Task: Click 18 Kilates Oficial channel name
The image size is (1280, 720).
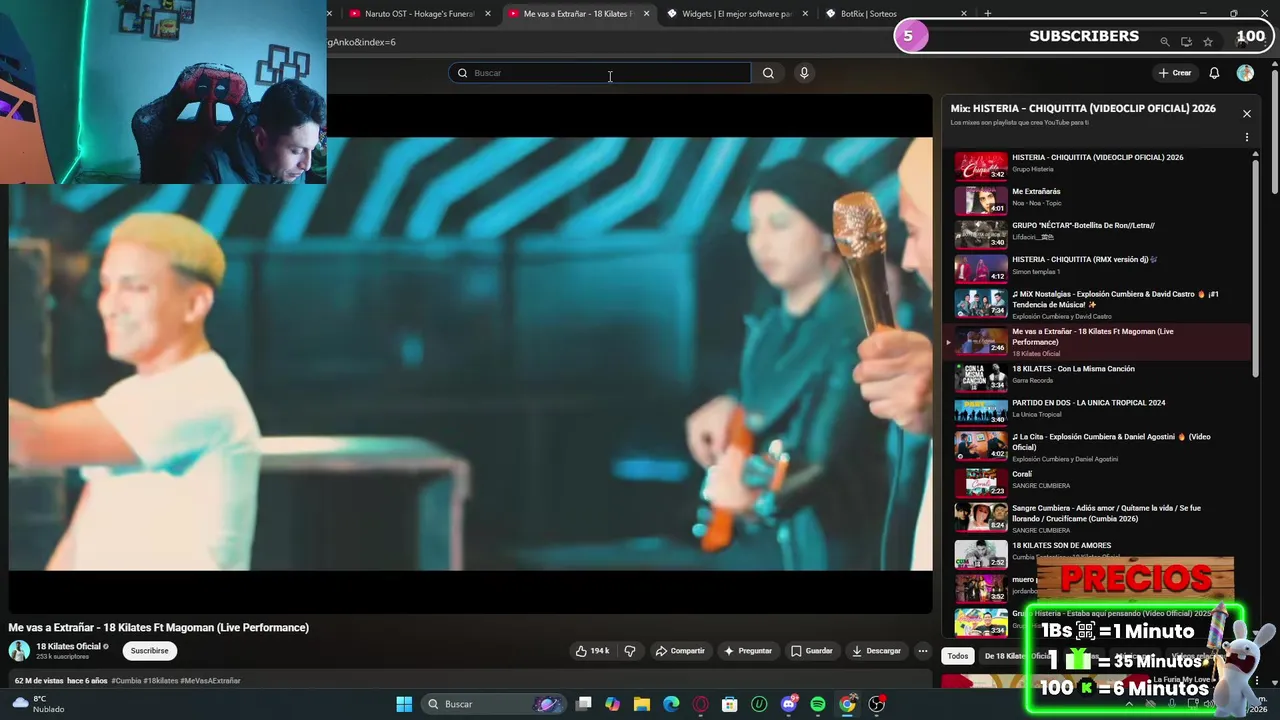Action: point(68,646)
